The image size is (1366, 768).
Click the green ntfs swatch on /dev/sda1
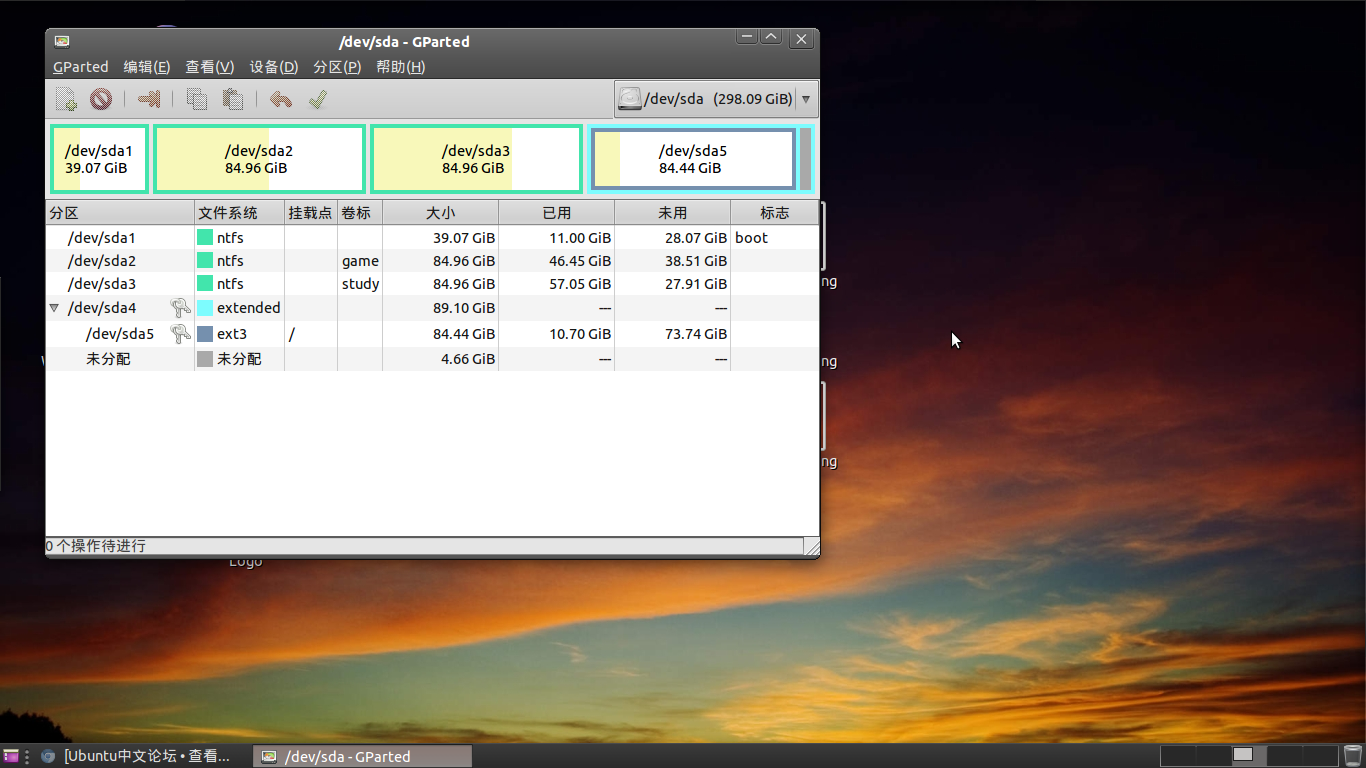[205, 238]
